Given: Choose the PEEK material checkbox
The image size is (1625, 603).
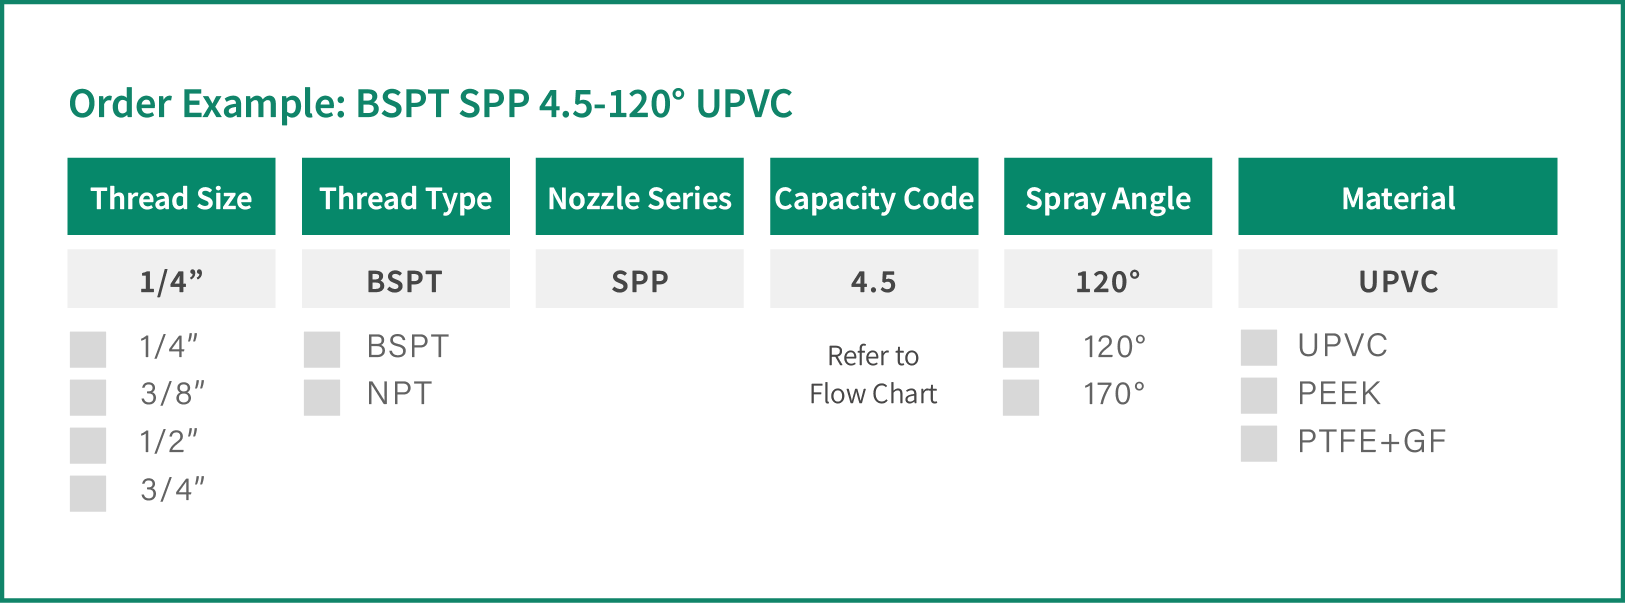Looking at the screenshot, I should pyautogui.click(x=1259, y=395).
